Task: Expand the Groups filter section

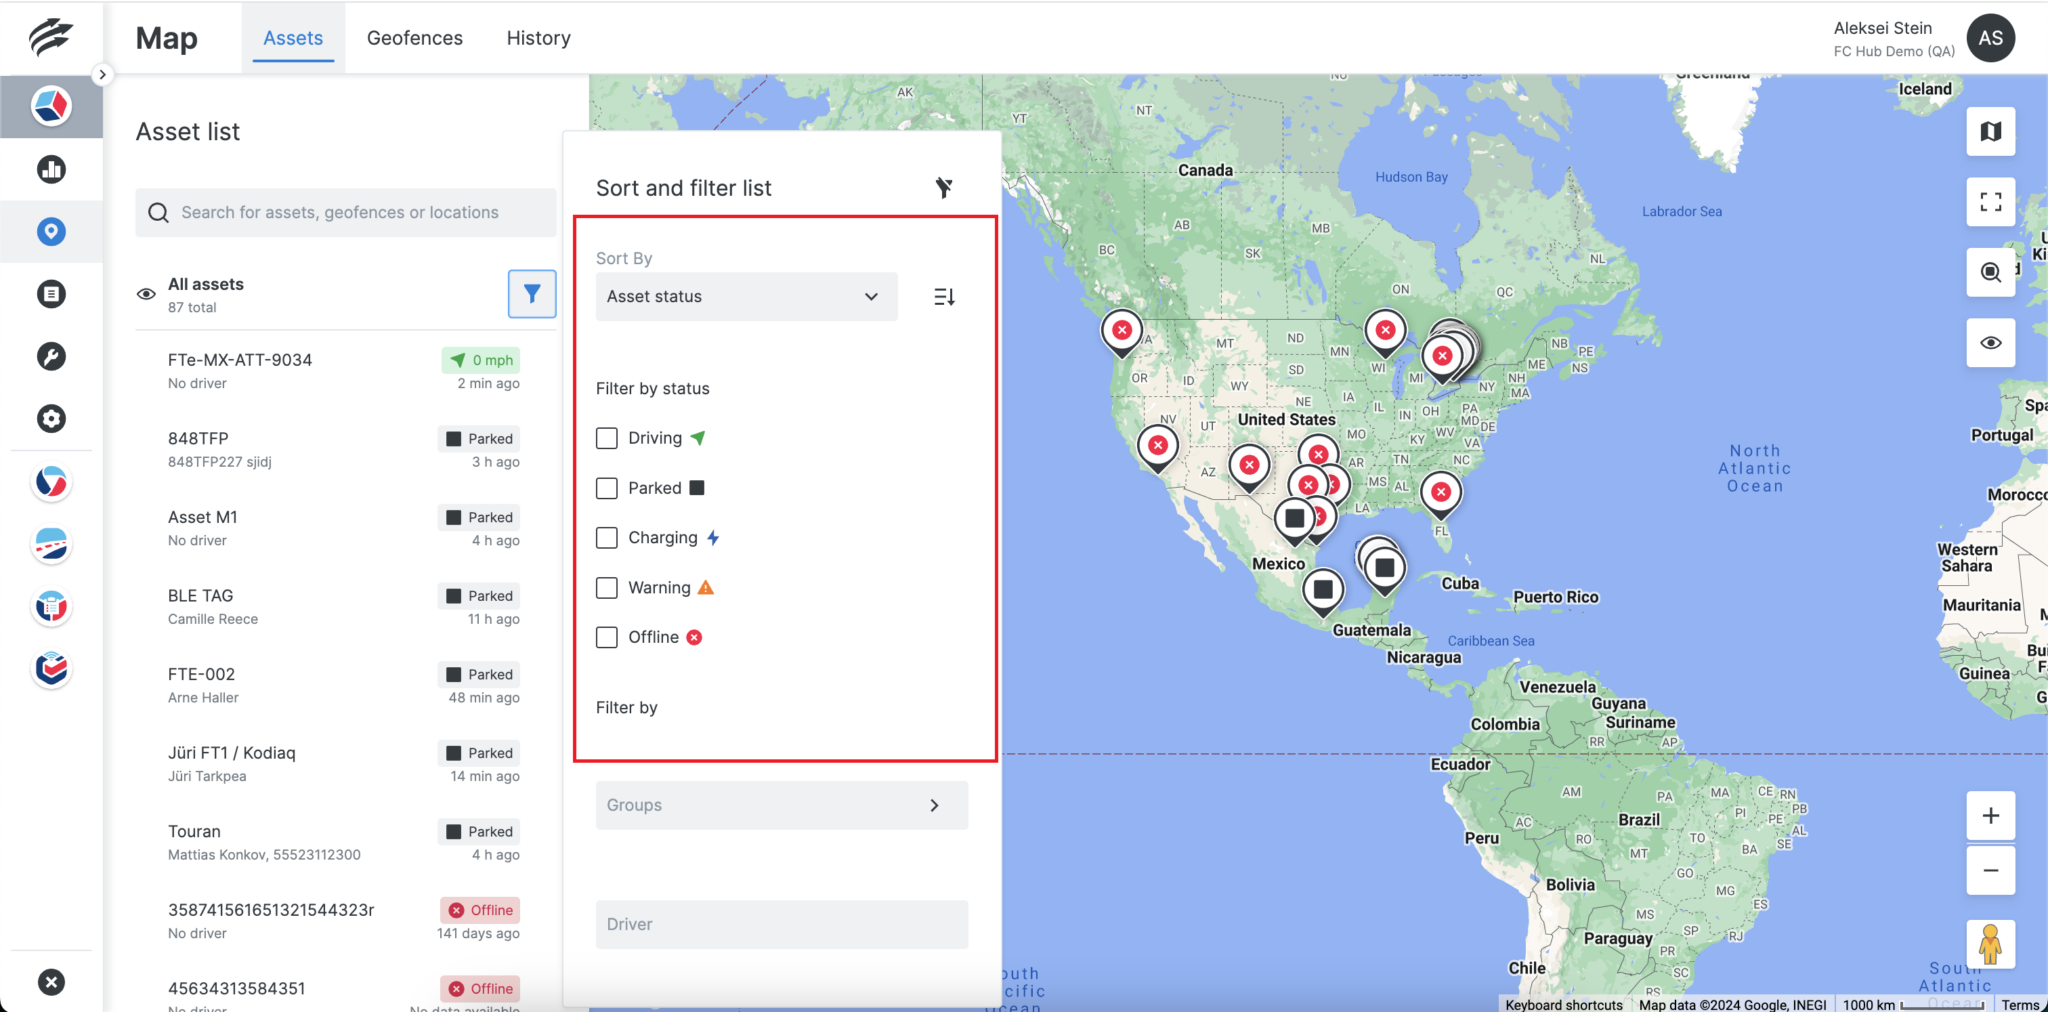Action: click(780, 805)
